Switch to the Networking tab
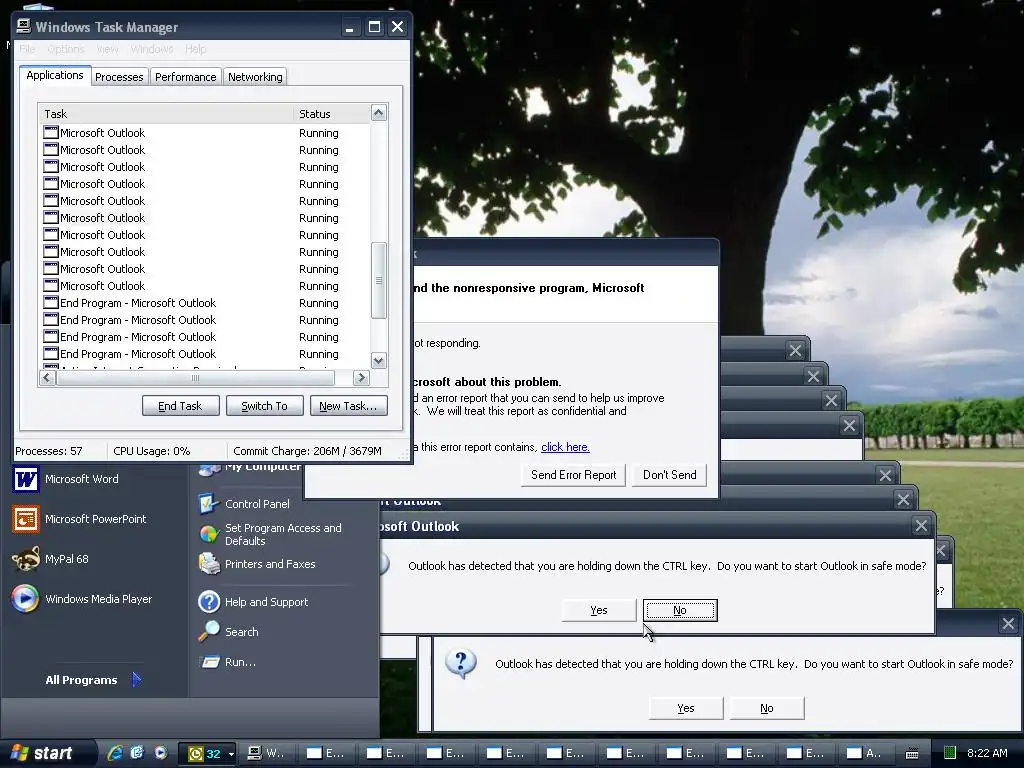The height and width of the screenshot is (768, 1024). pyautogui.click(x=255, y=76)
